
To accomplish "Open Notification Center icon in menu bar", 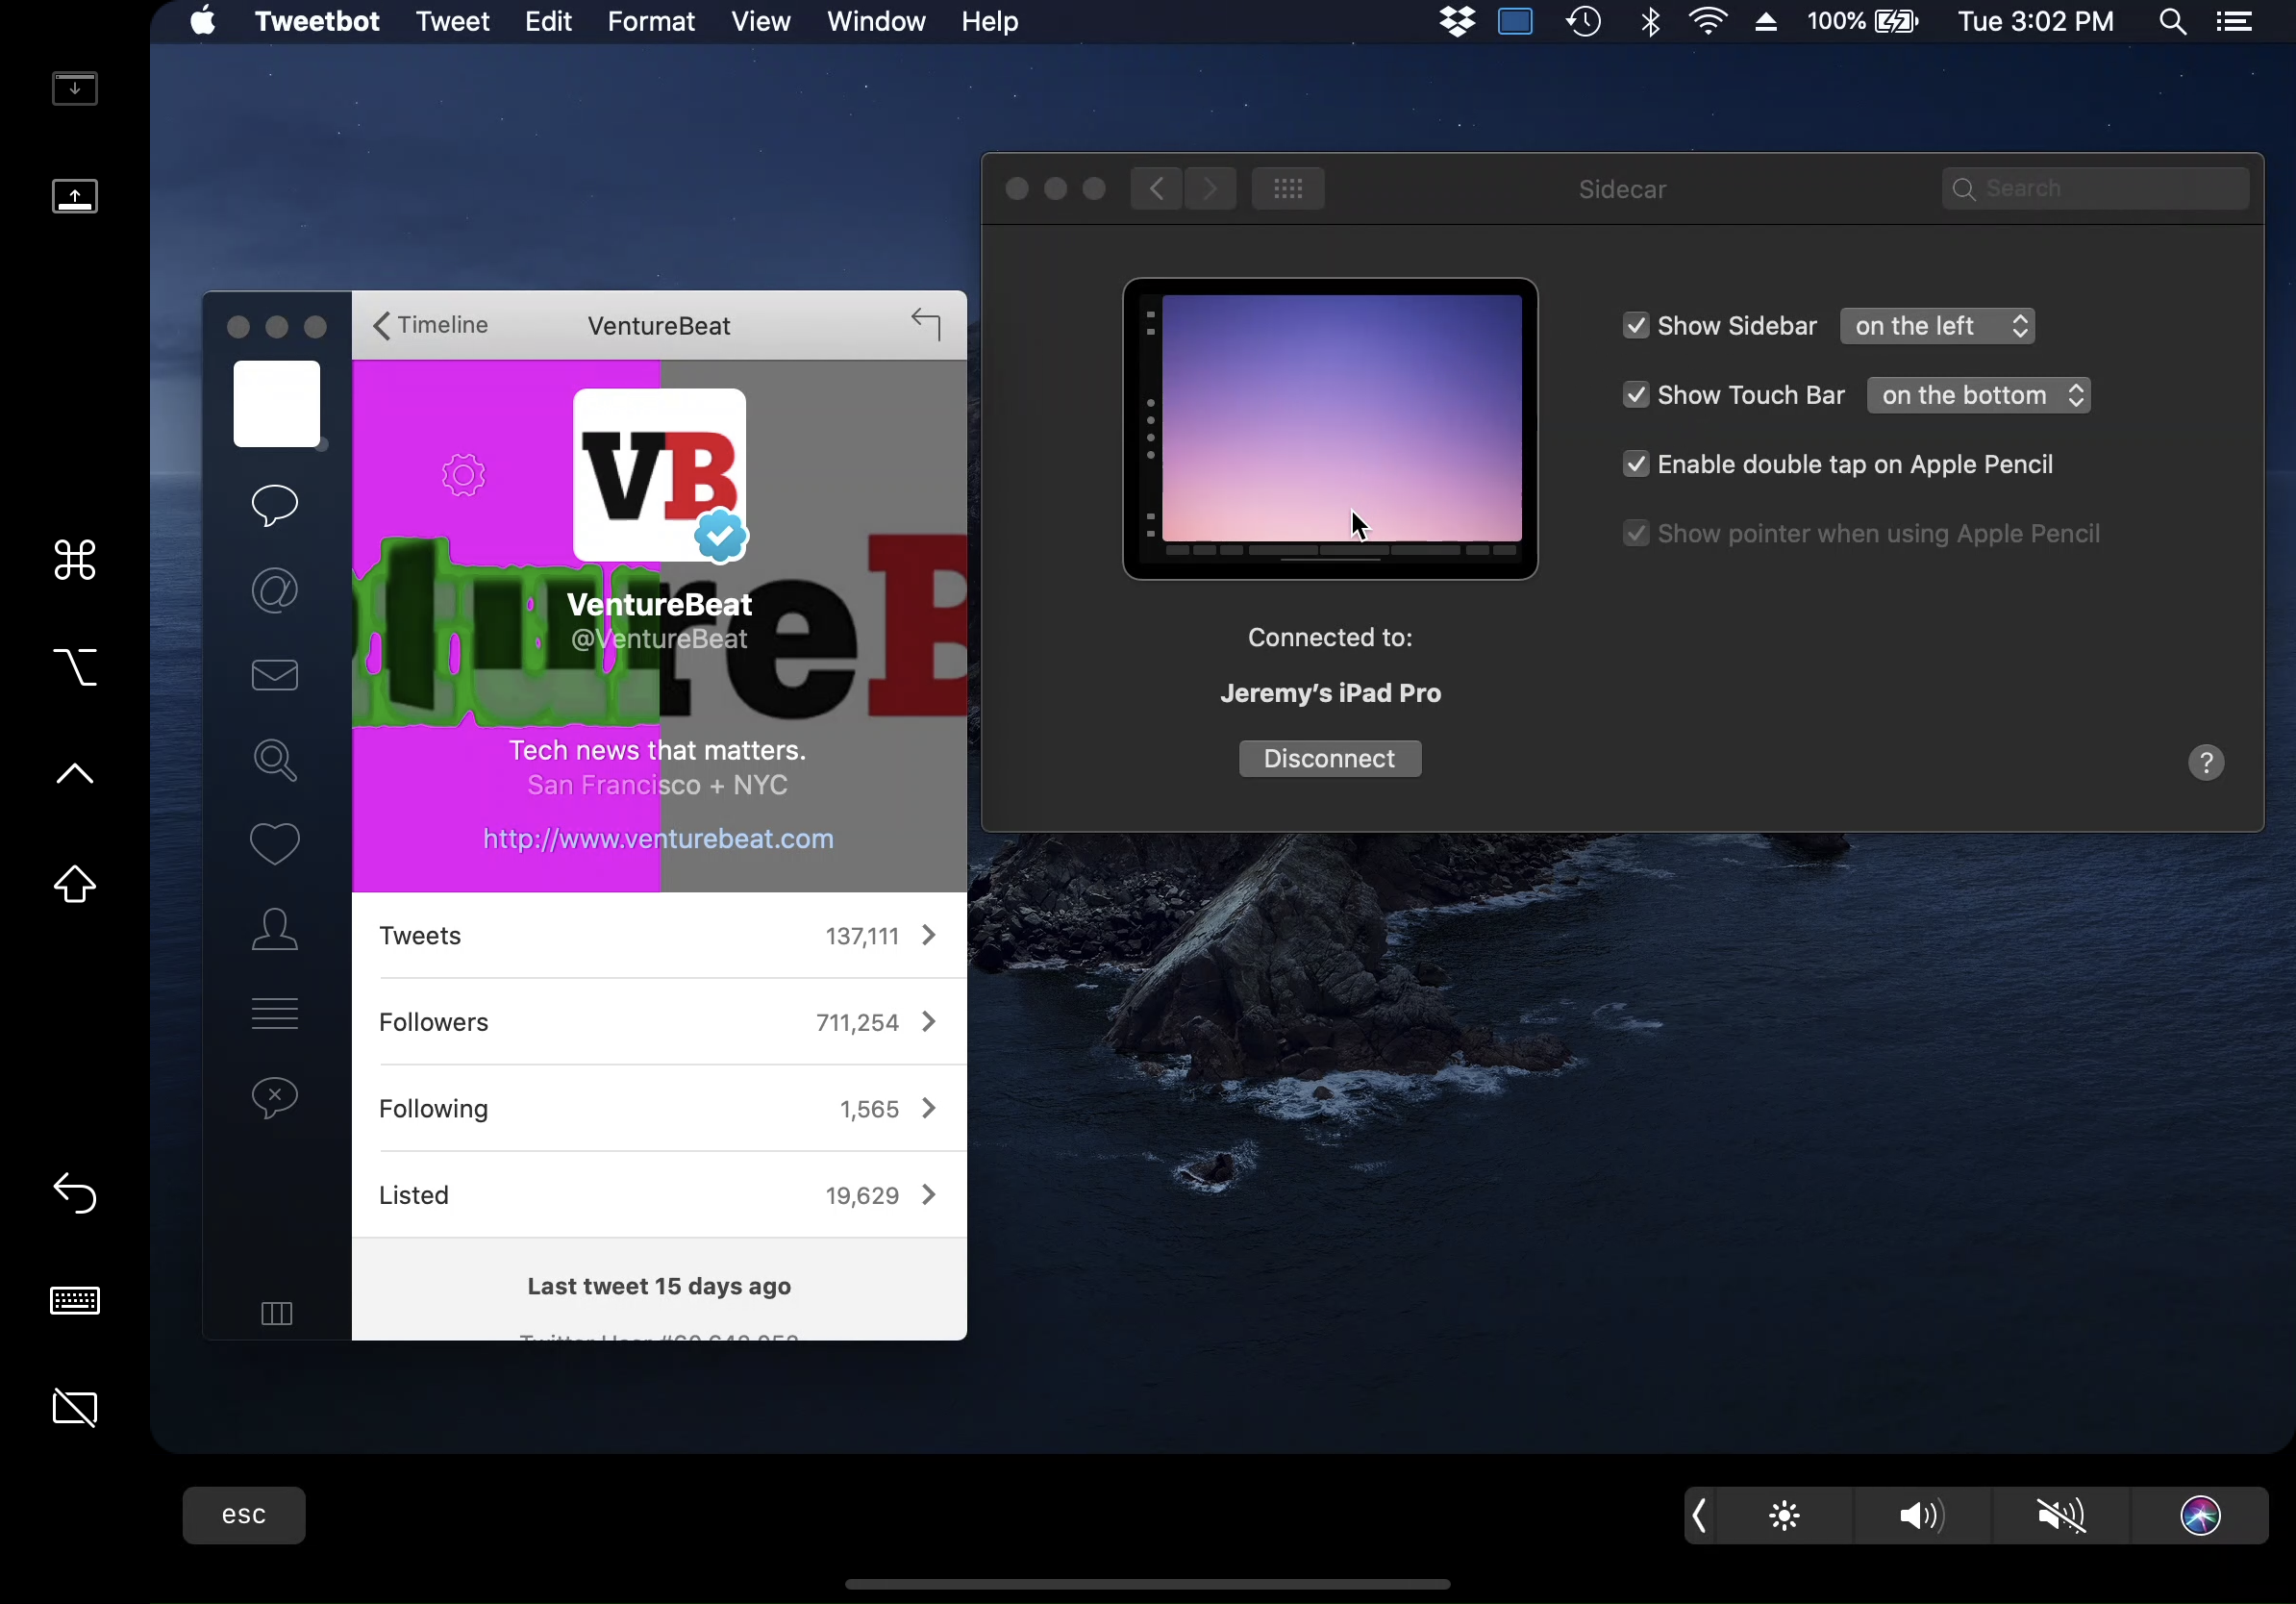I will point(2234,21).
